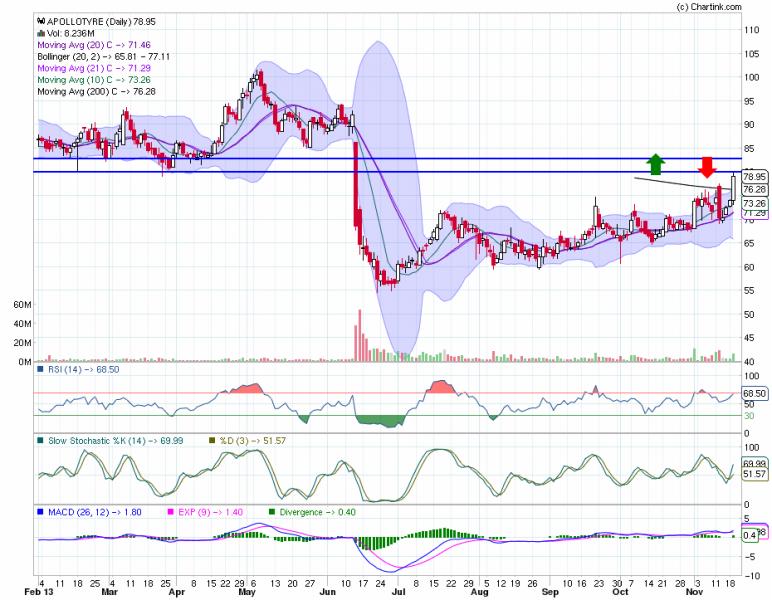Click the 100 price axis label
The image size is (772, 600).
point(752,77)
